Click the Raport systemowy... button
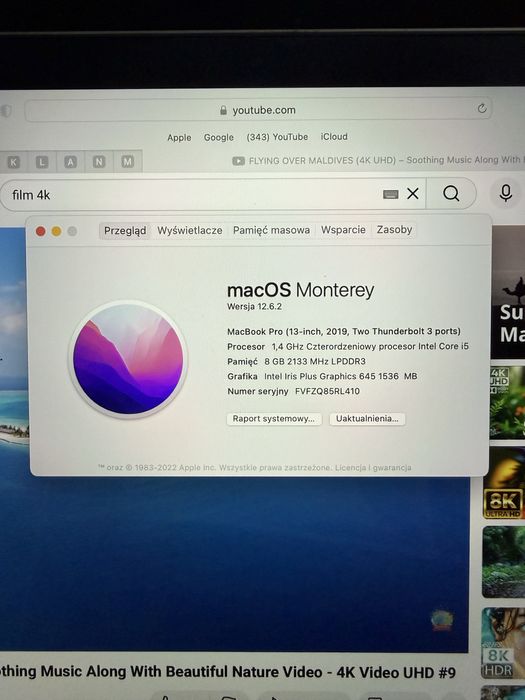This screenshot has height=700, width=525. coord(274,419)
